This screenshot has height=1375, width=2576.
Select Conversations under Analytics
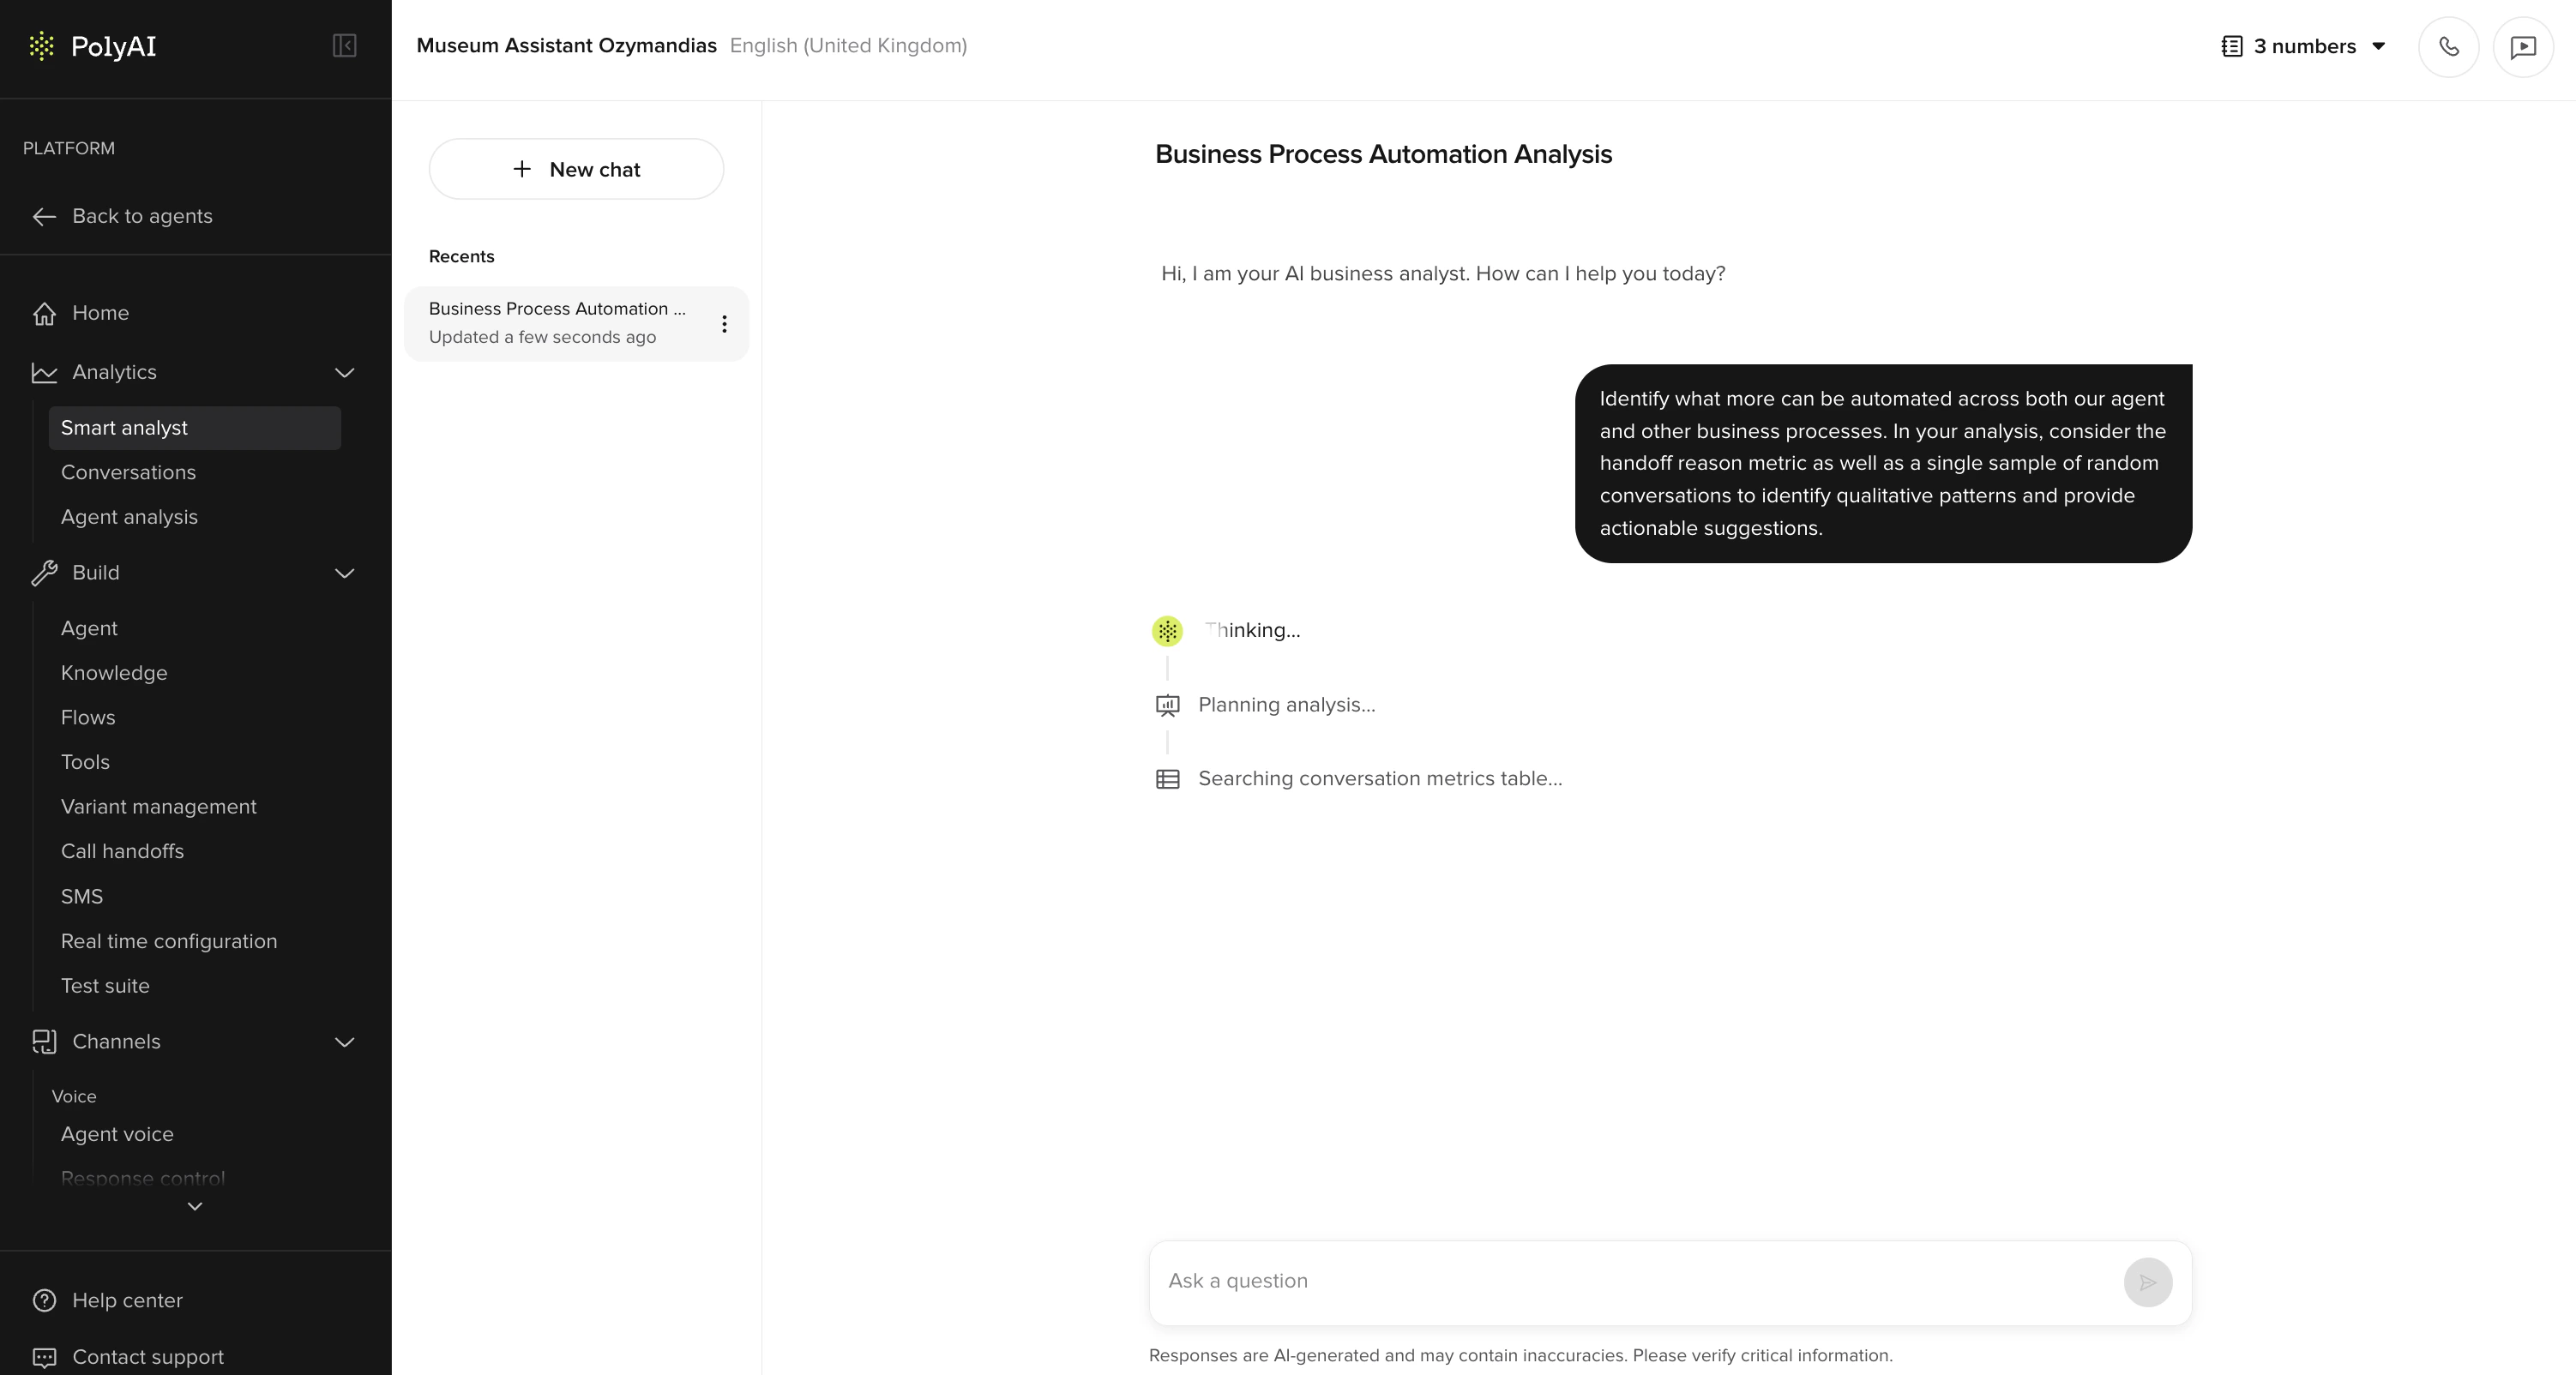coord(128,472)
